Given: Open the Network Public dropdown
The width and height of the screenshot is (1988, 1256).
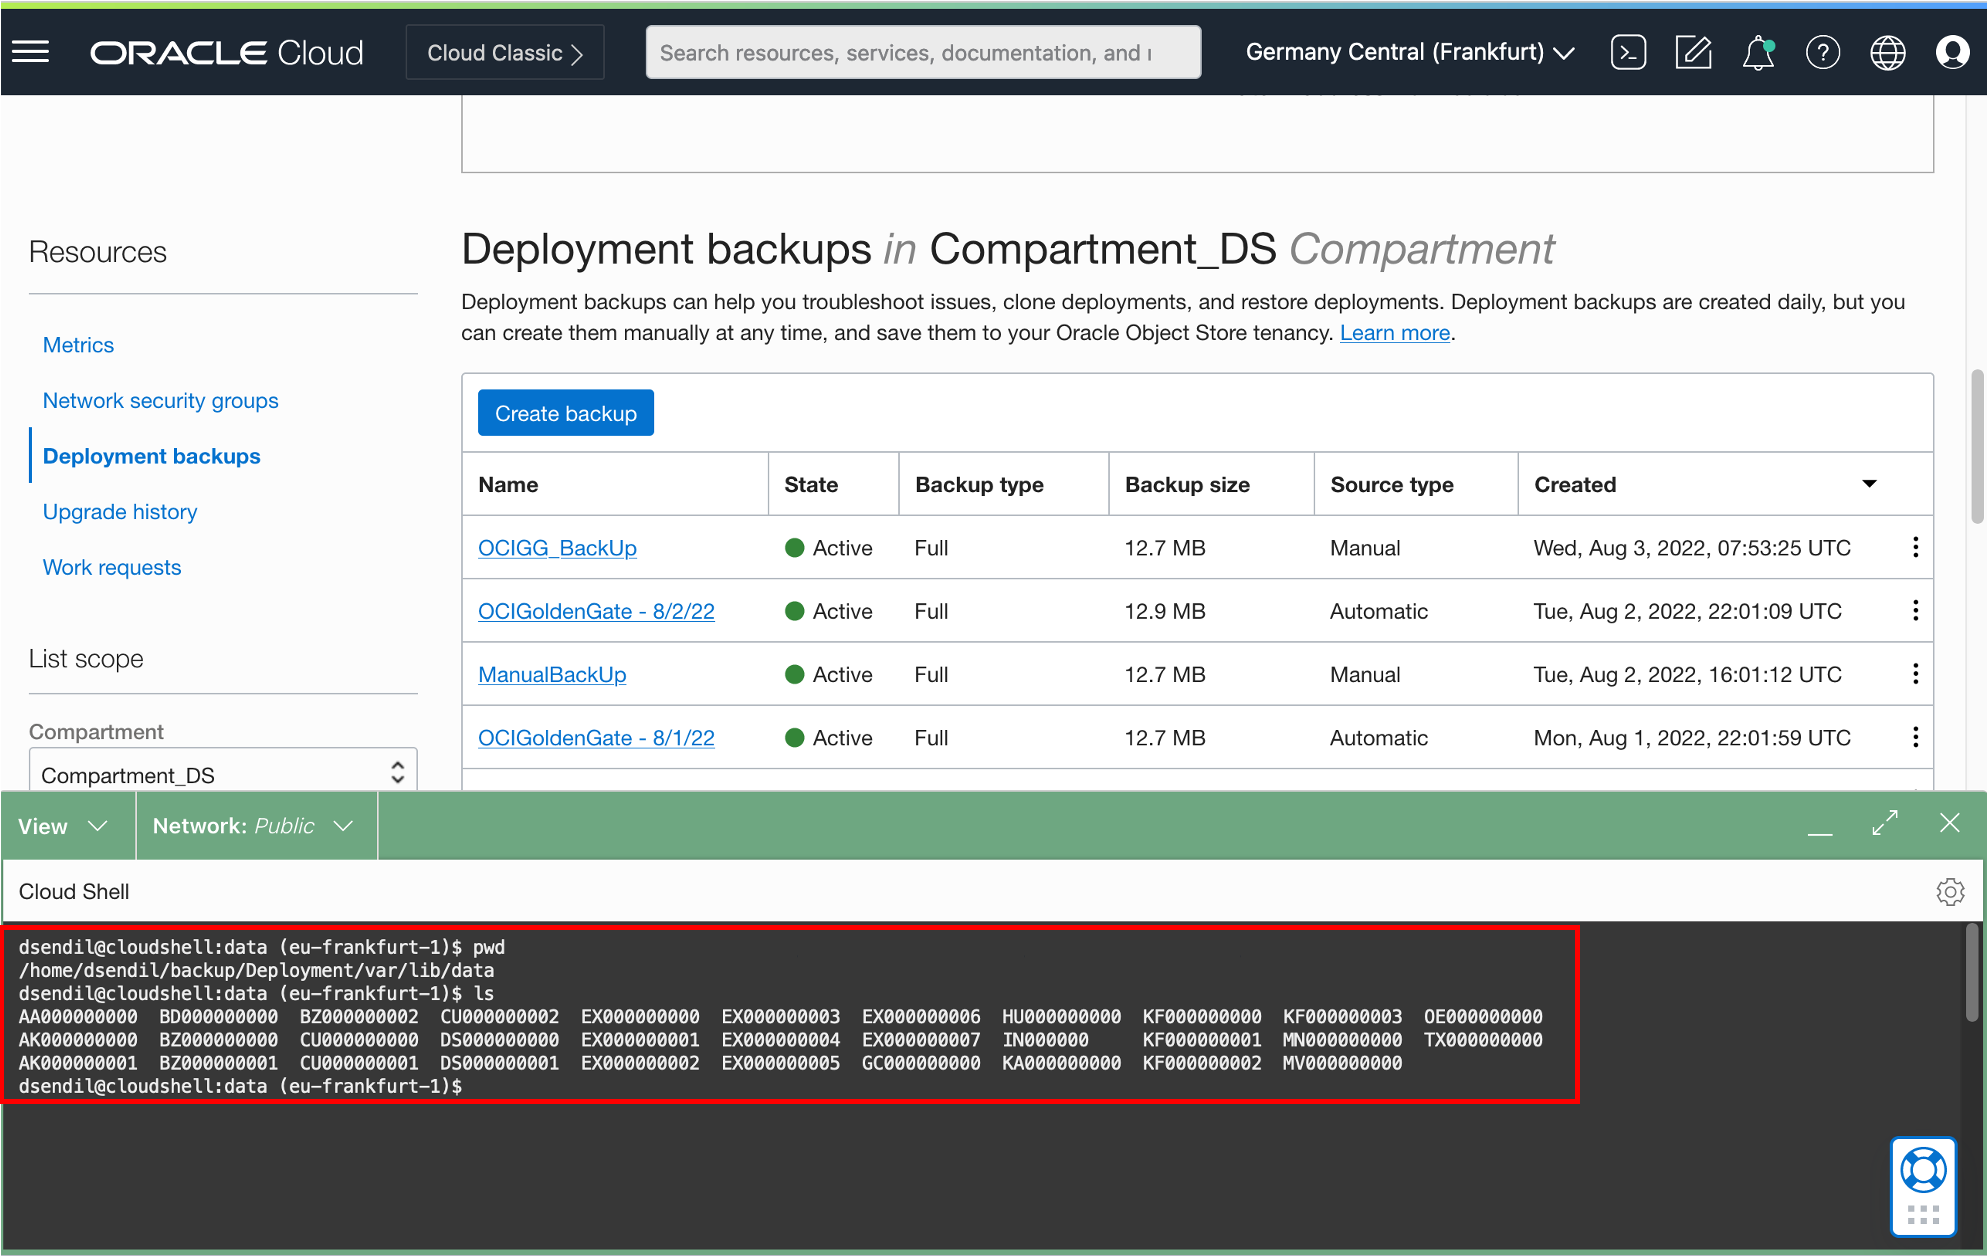Looking at the screenshot, I should pos(255,825).
